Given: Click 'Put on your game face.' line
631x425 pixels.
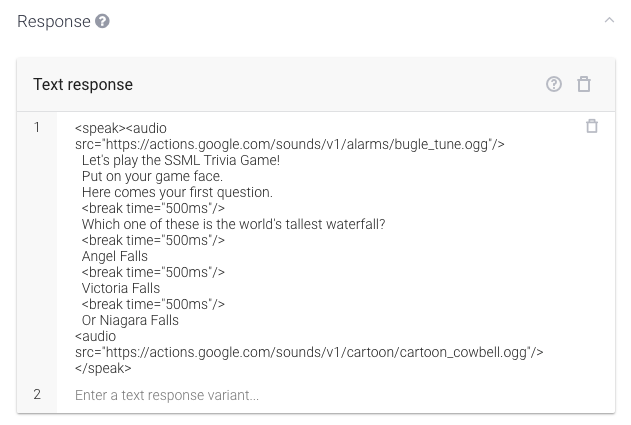Looking at the screenshot, I should pyautogui.click(x=152, y=176).
